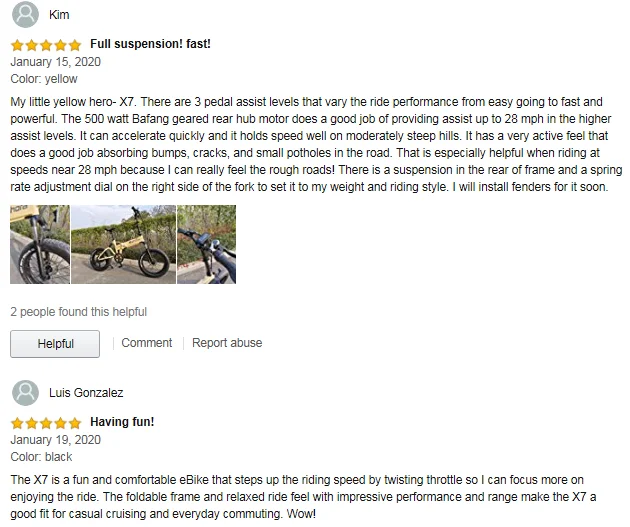Click the stars beside "Having fun!"

(46, 423)
